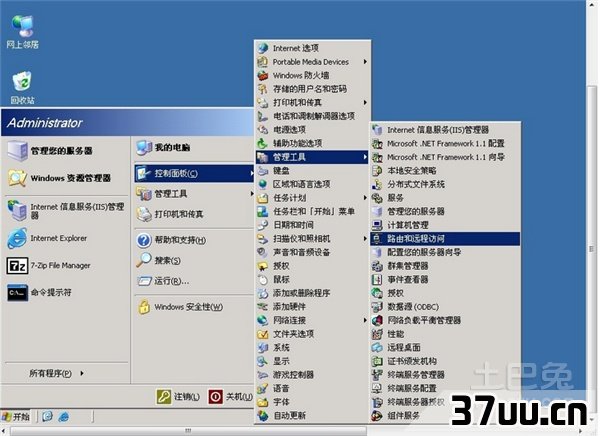Click the 帮助和支持(H) help icon
Viewport: 600px width, 436px height.
tap(144, 240)
